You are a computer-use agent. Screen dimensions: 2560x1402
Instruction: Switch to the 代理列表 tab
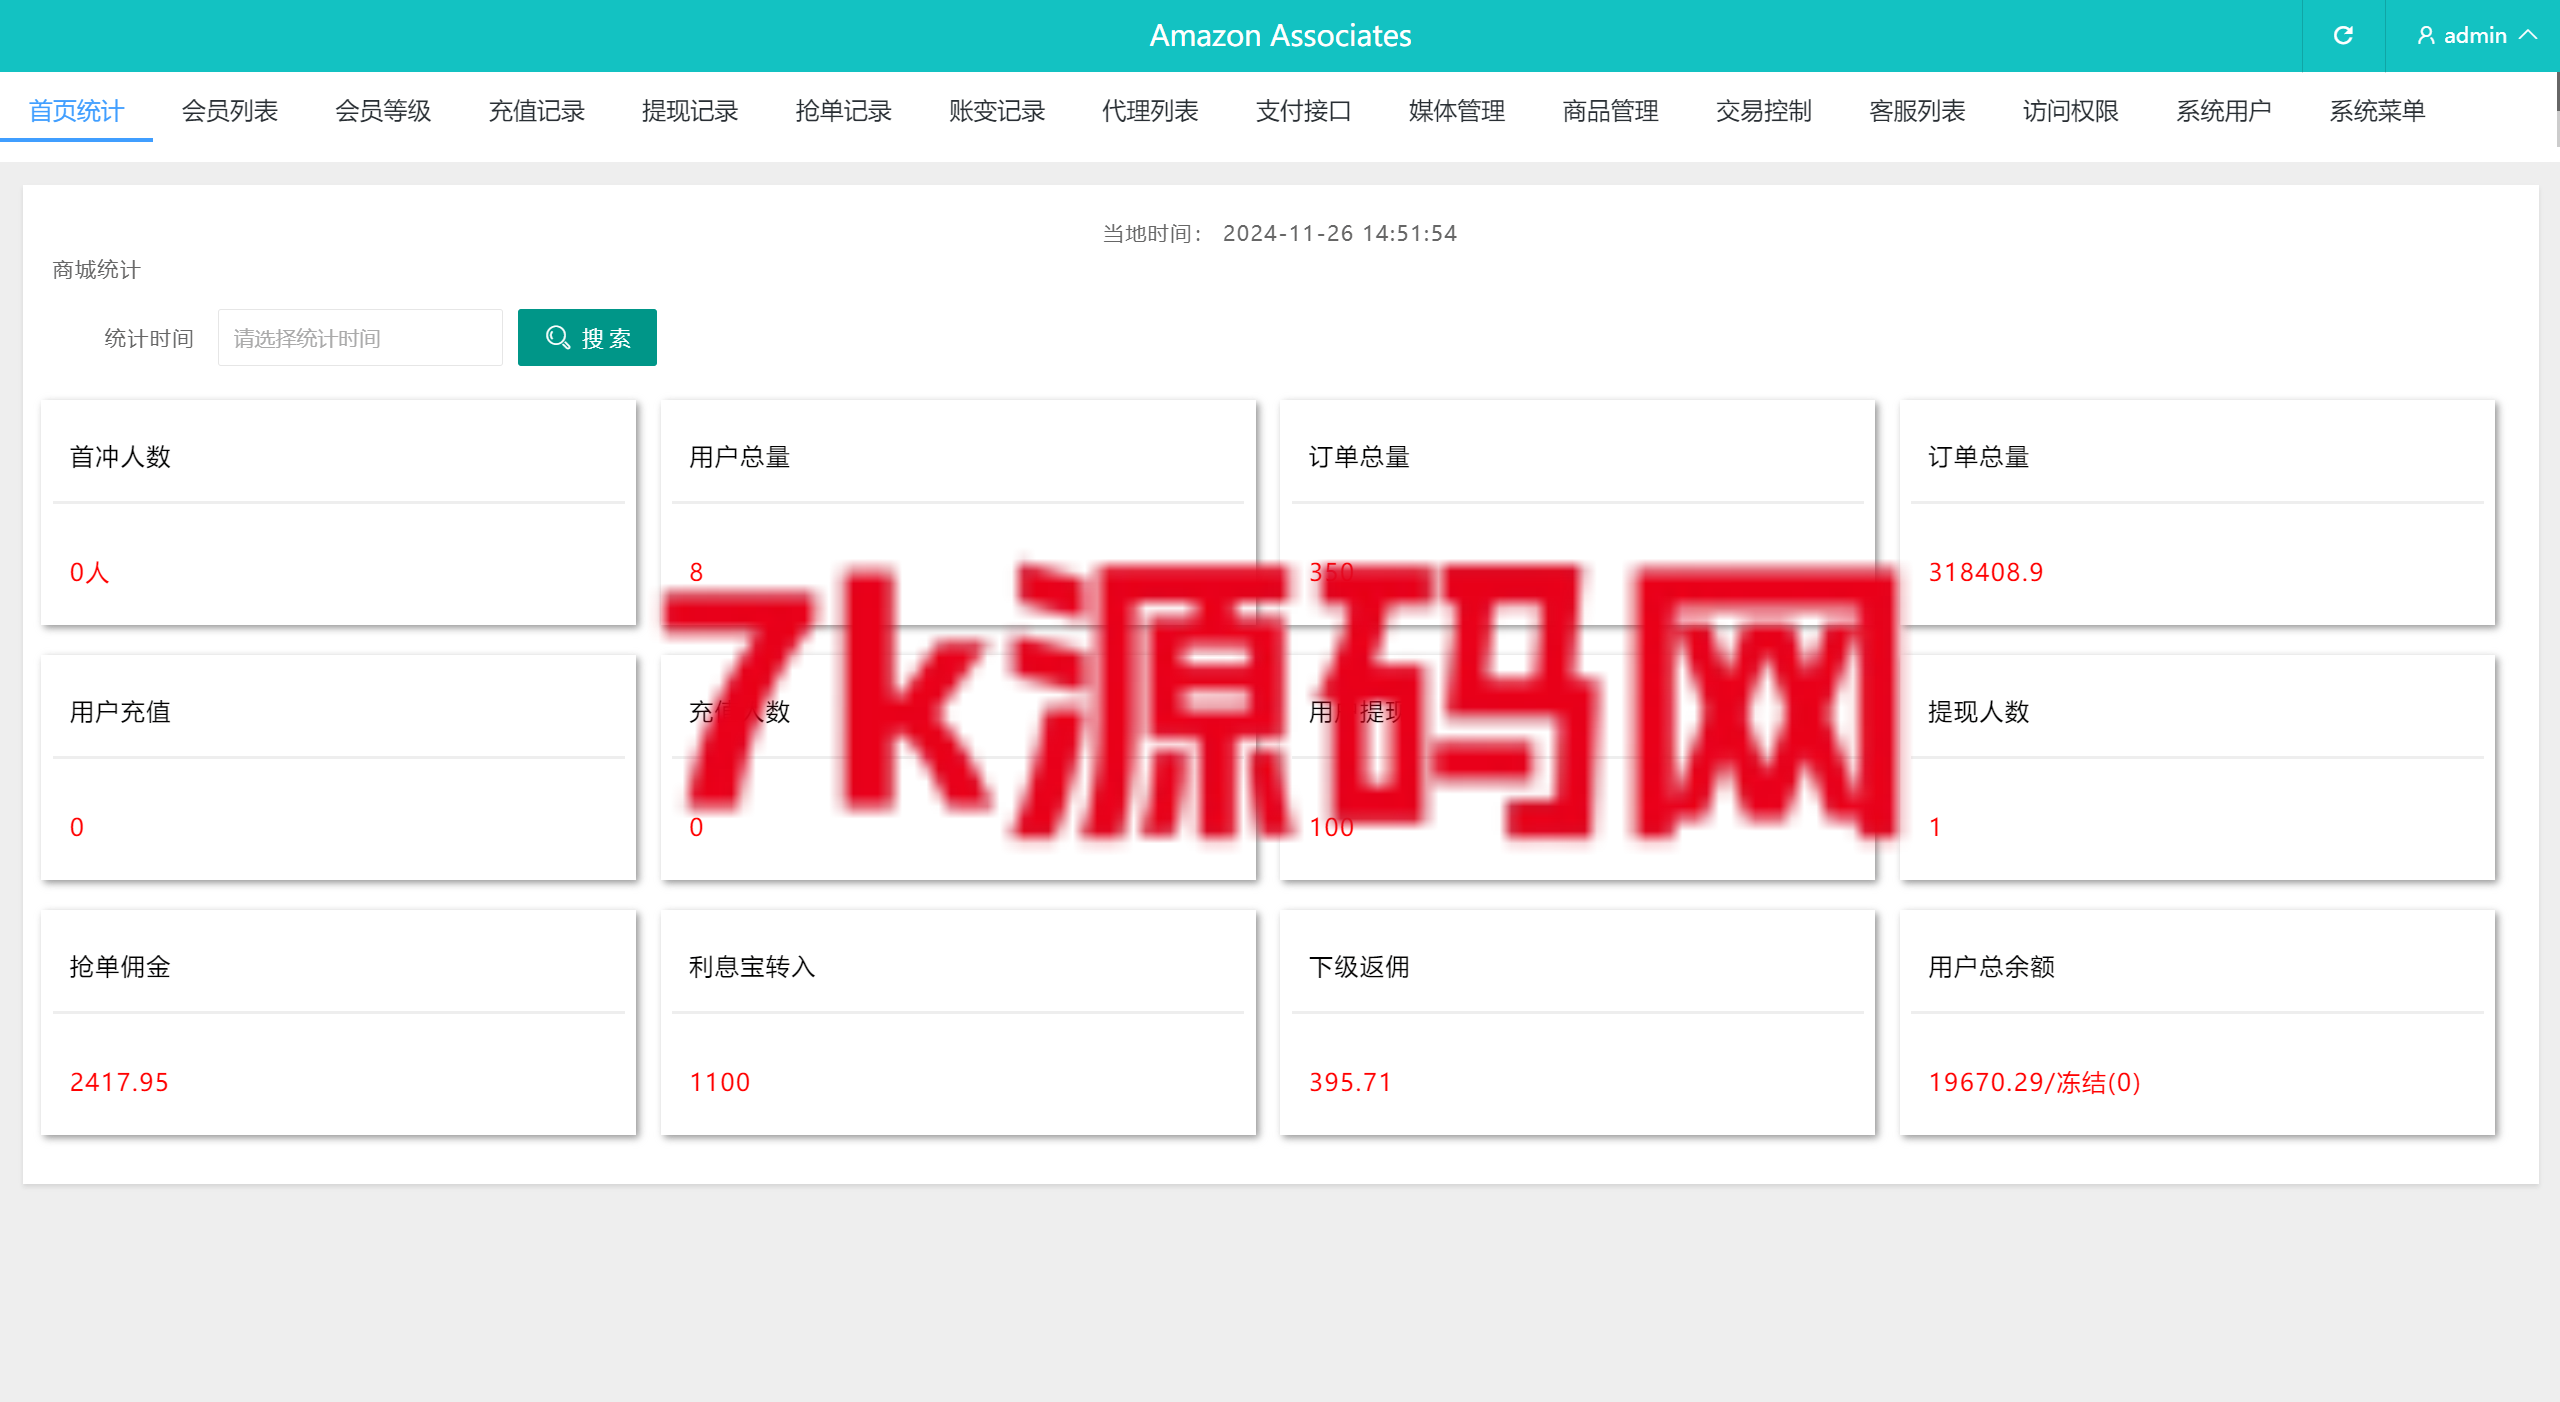pyautogui.click(x=1150, y=111)
